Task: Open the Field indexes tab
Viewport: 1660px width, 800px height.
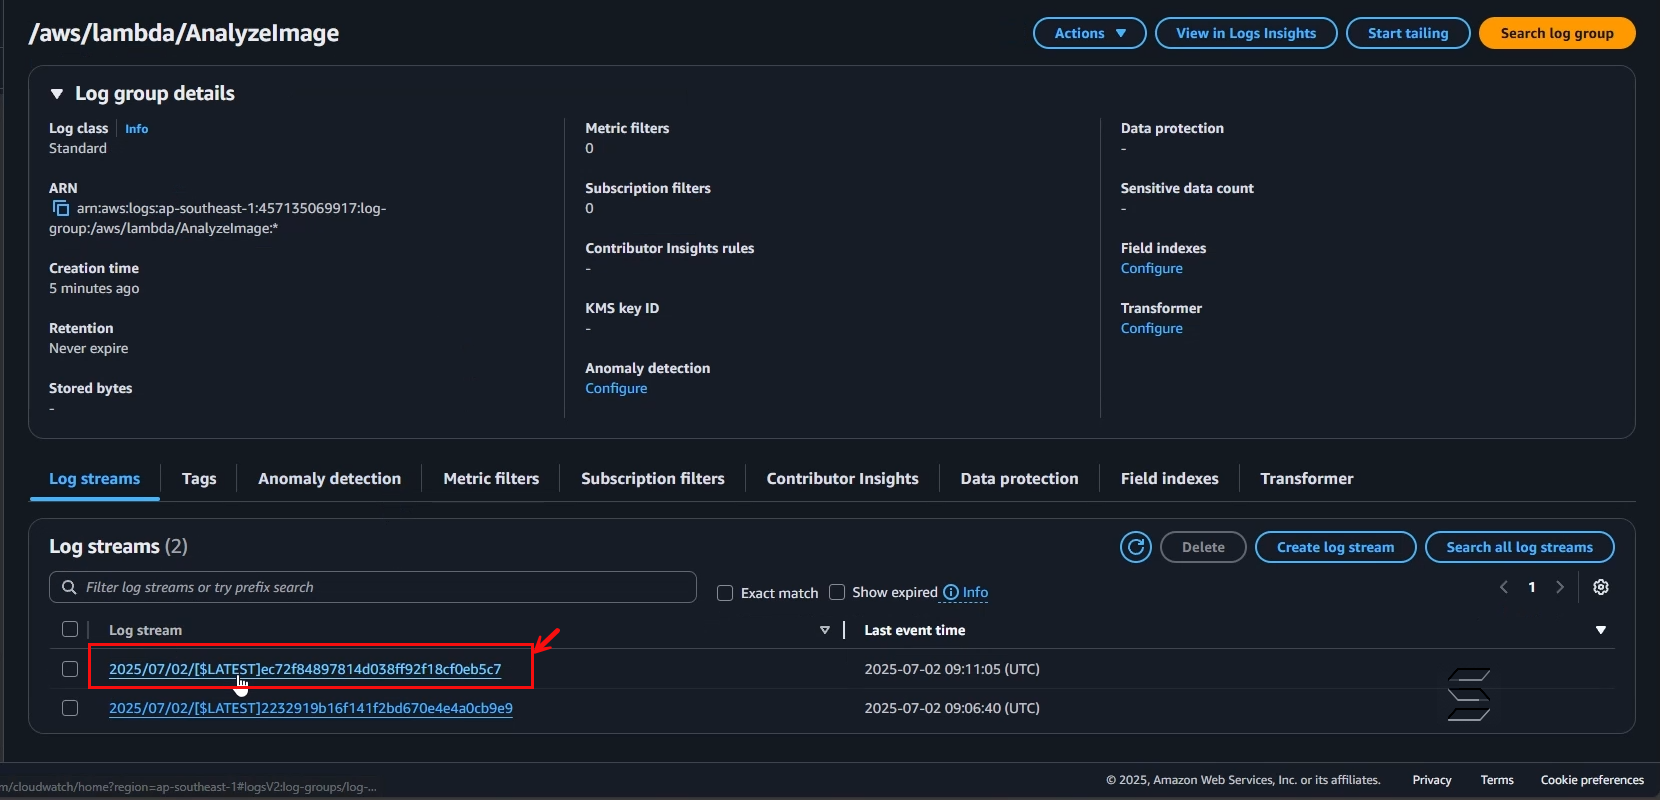Action: 1170,478
